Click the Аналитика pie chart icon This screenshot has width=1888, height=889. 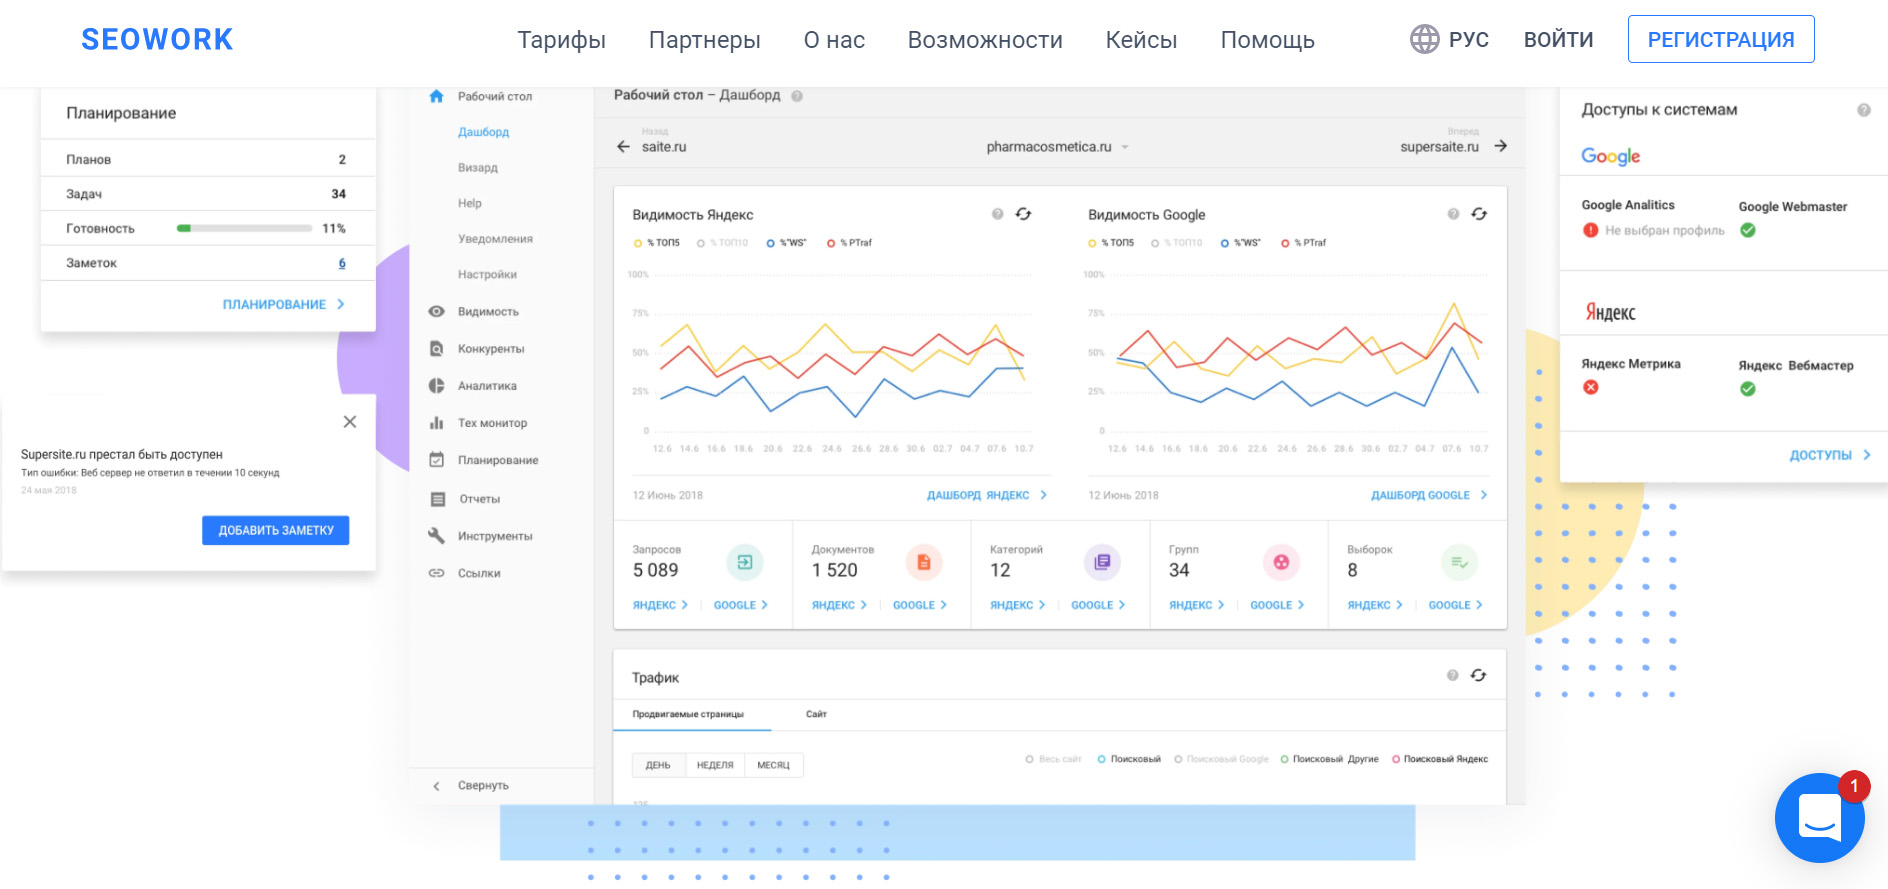click(x=436, y=386)
